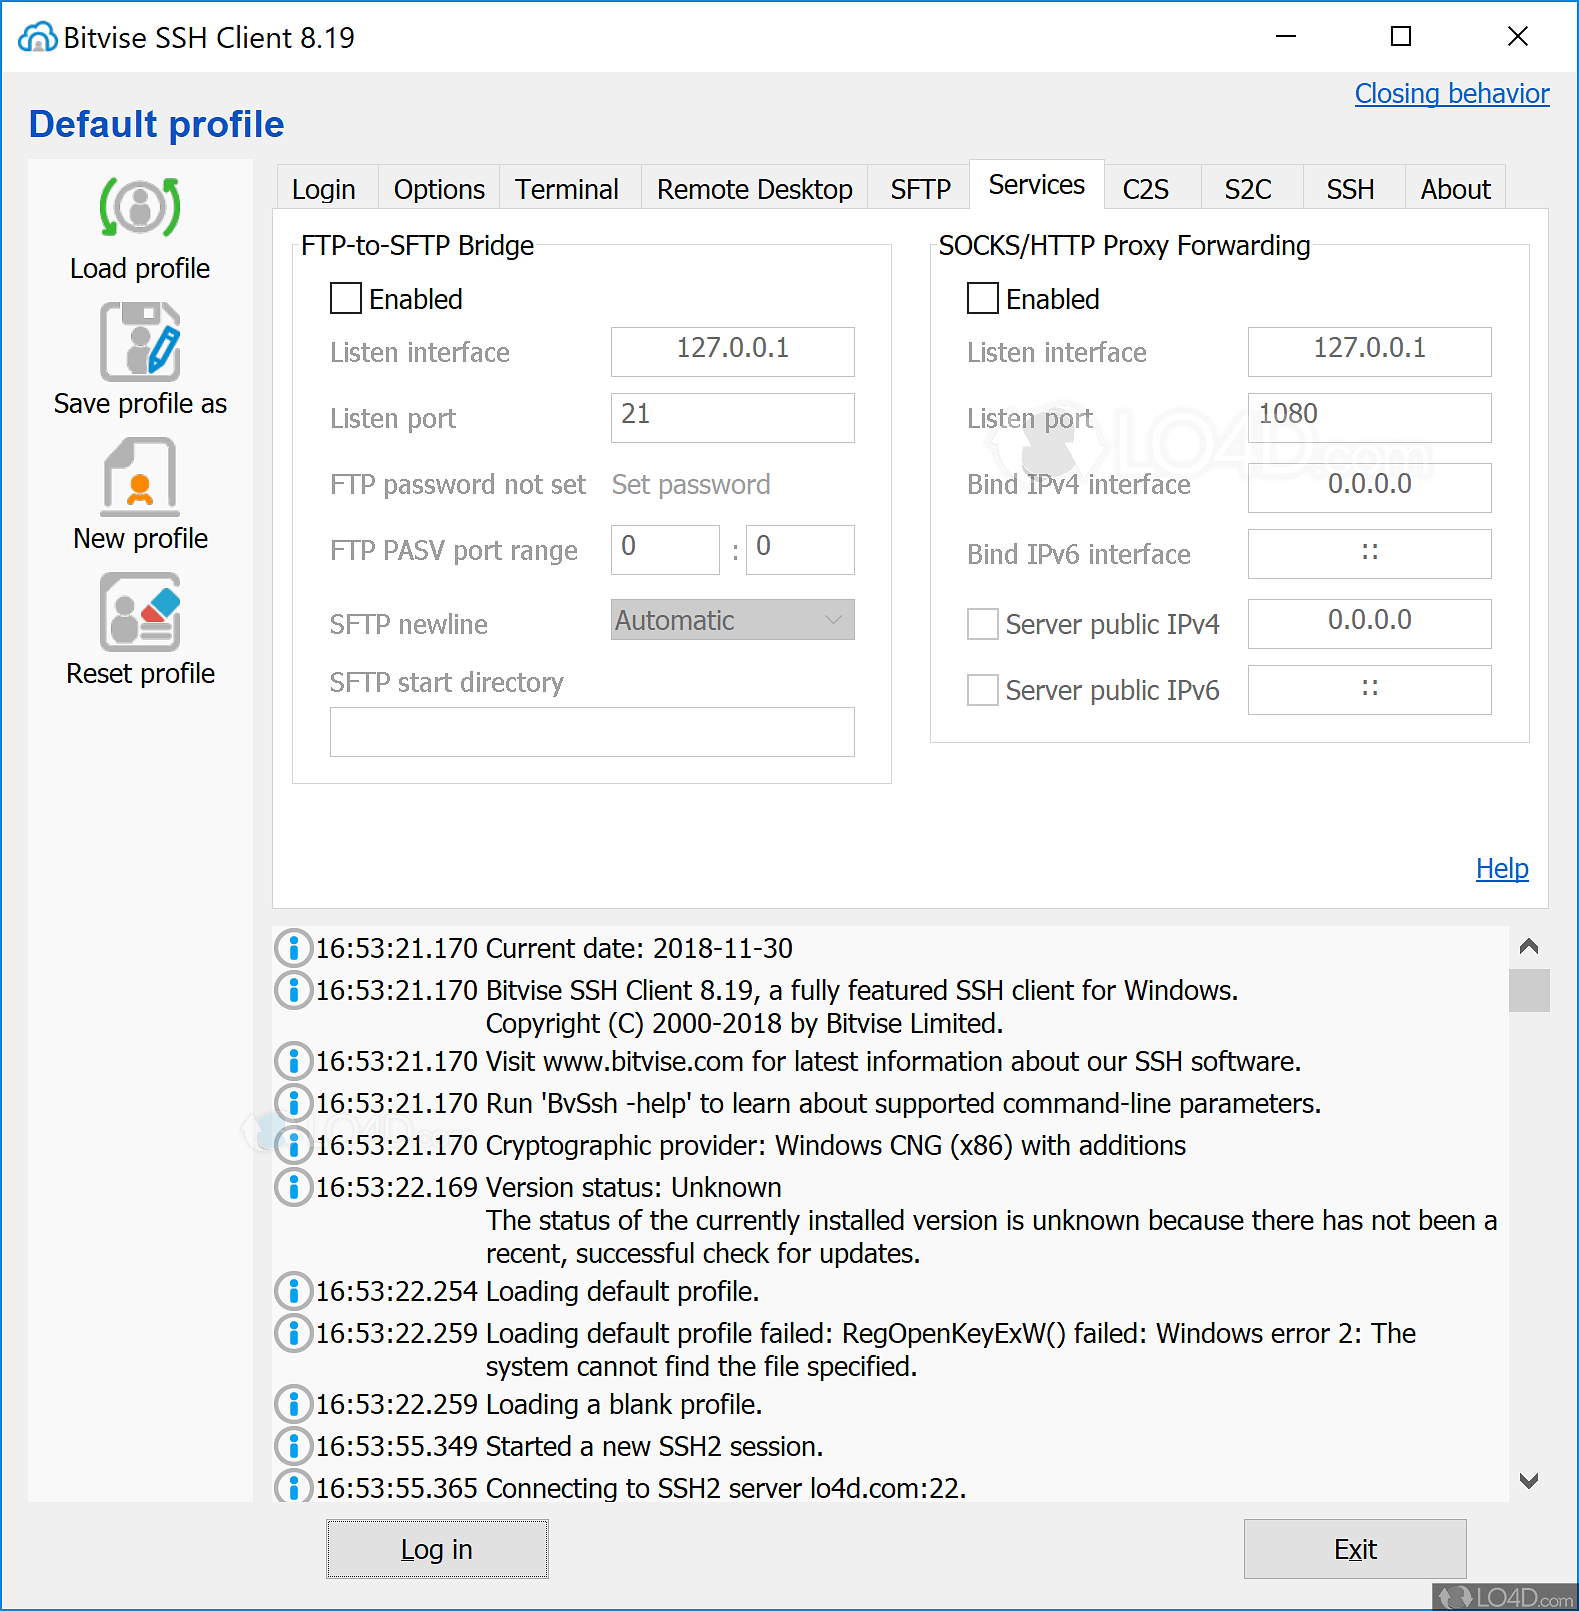Click proxy Listen port field 1080
1579x1611 pixels.
pos(1370,417)
